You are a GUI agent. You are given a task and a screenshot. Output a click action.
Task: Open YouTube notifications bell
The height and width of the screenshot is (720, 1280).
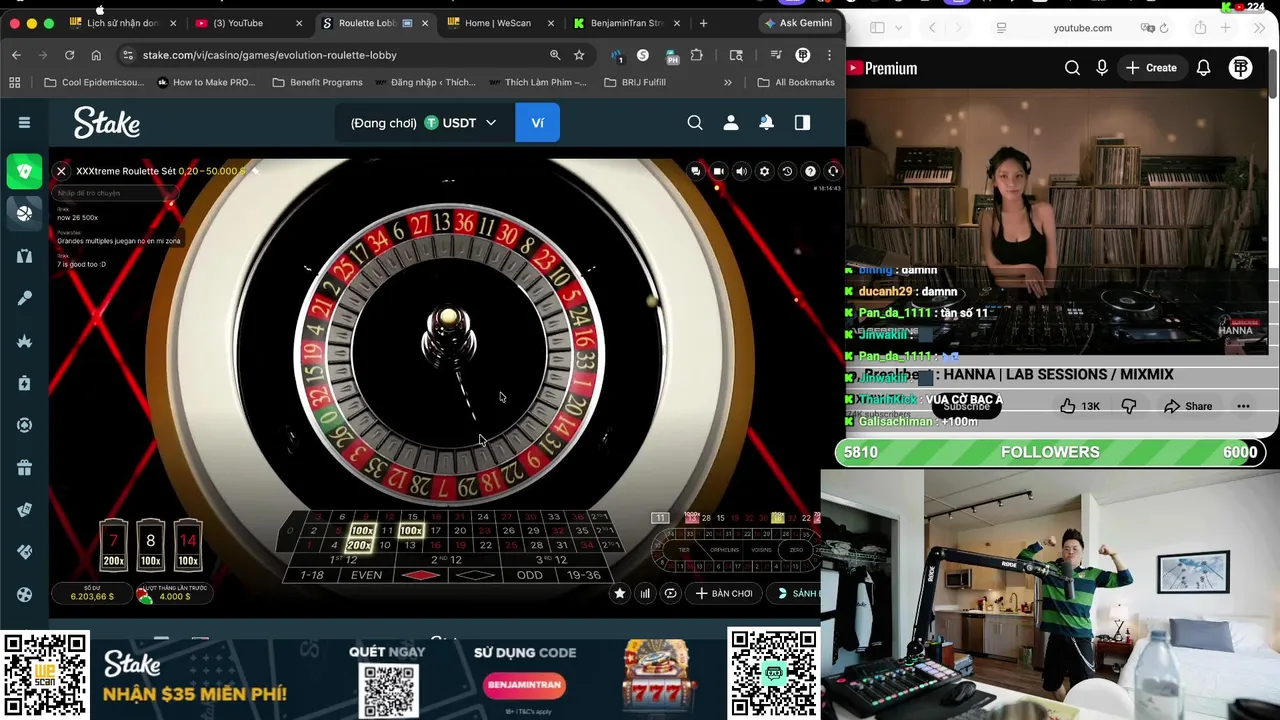[1204, 68]
